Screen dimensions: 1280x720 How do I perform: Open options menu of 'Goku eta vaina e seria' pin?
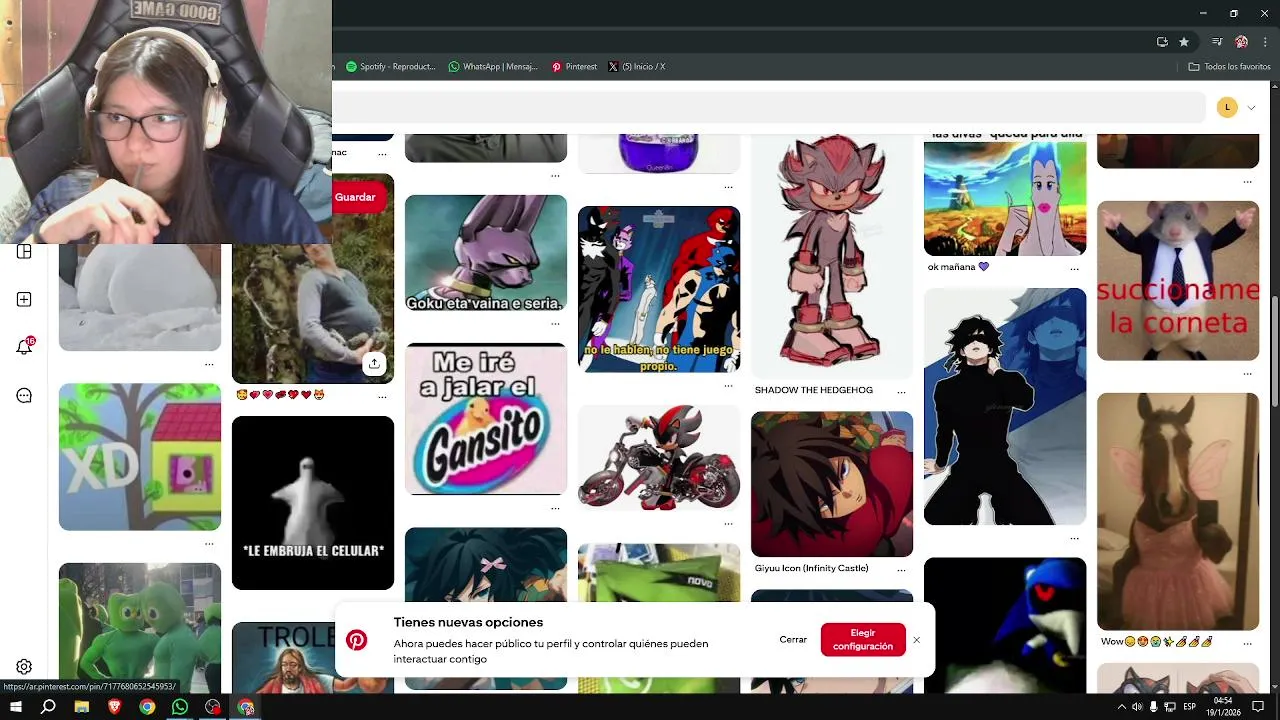point(555,324)
